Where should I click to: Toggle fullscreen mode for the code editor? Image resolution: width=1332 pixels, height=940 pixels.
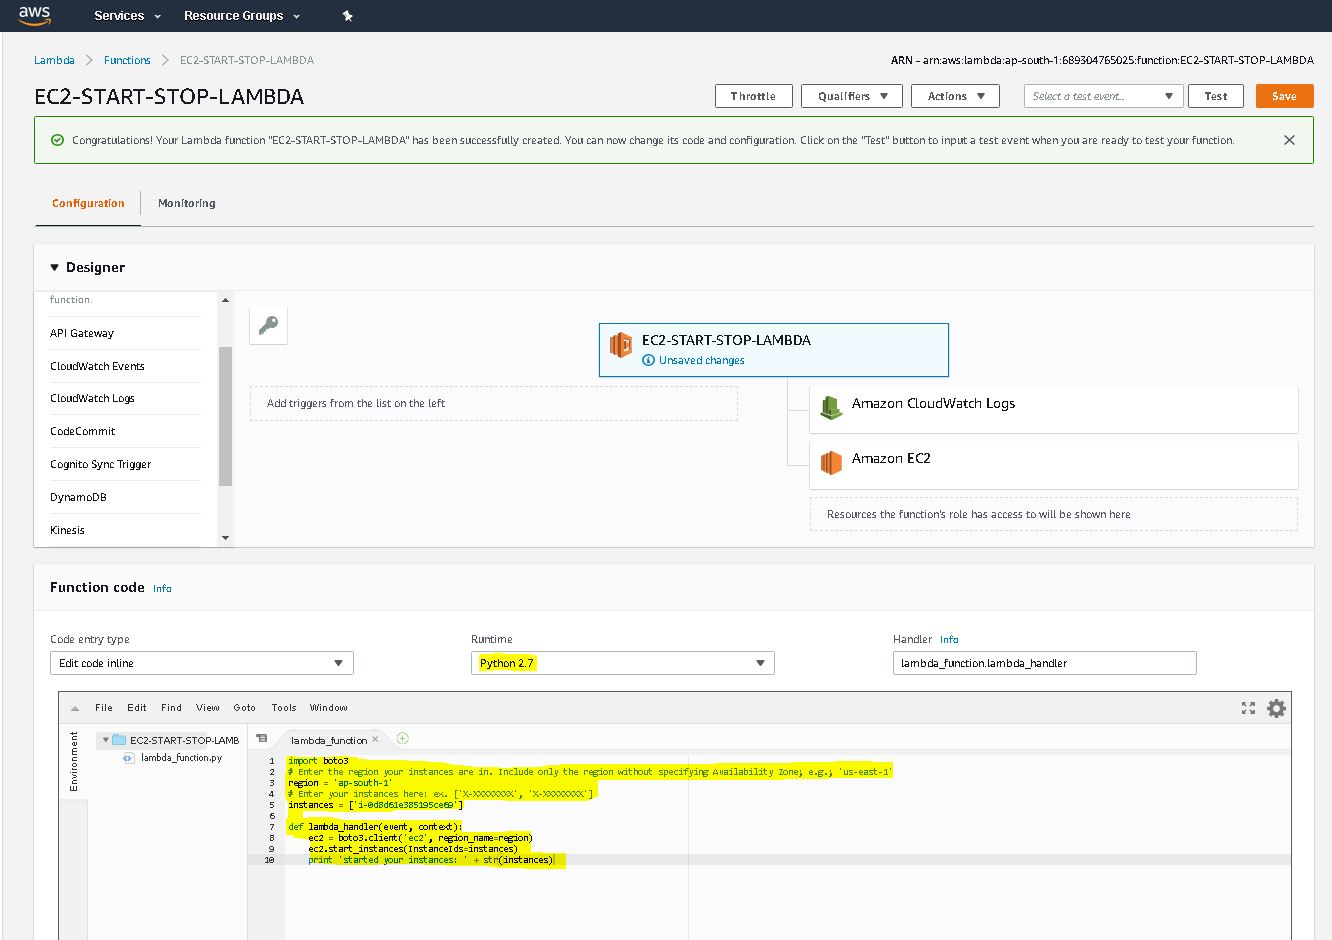(x=1248, y=708)
